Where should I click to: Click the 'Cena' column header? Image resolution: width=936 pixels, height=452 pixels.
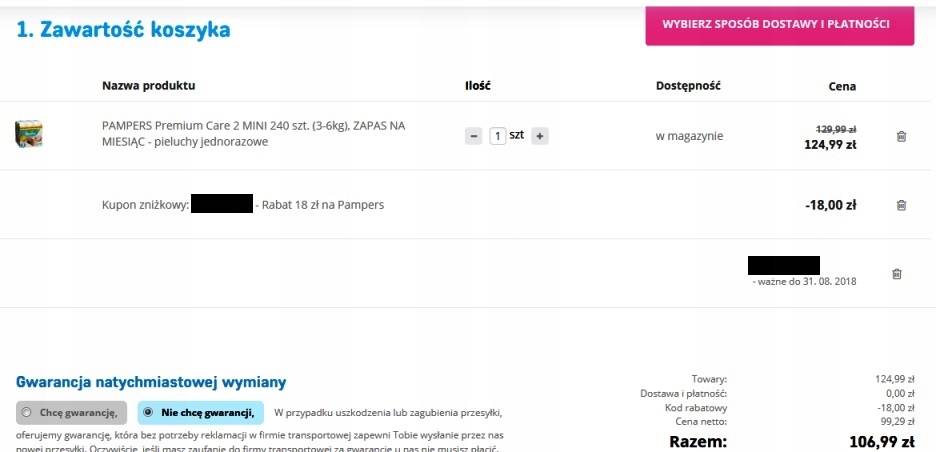842,87
